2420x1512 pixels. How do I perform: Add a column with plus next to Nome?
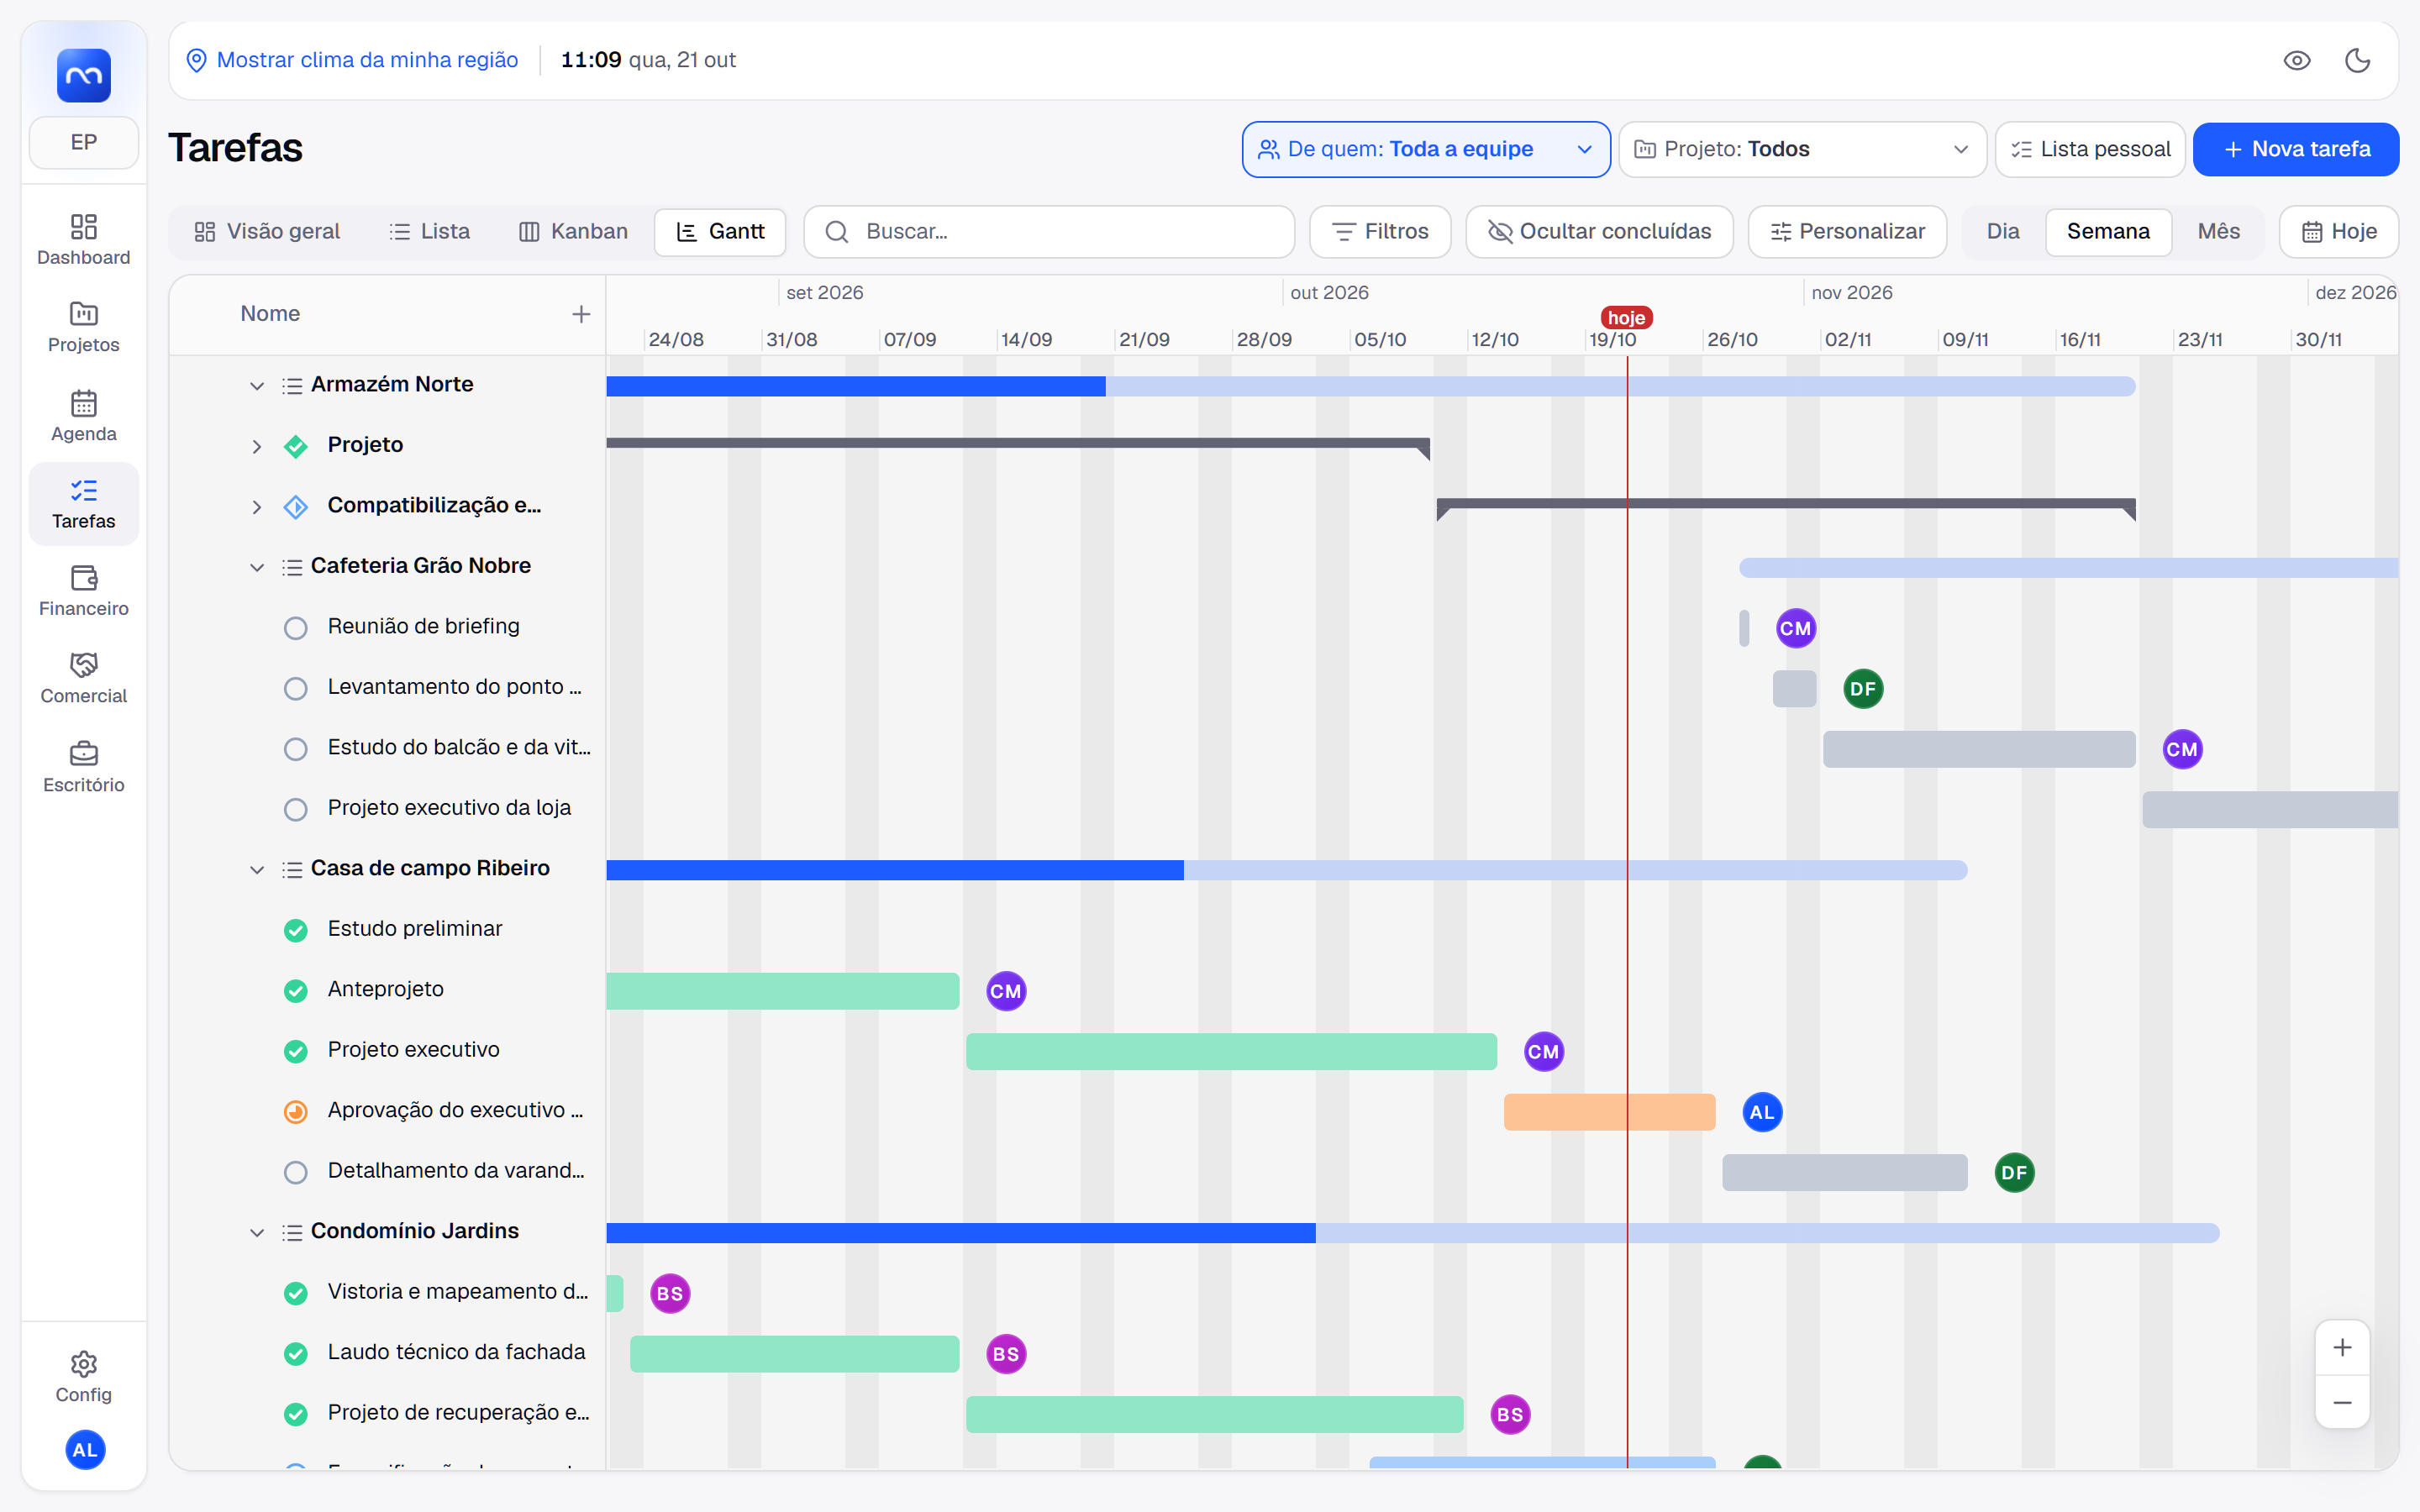point(581,314)
